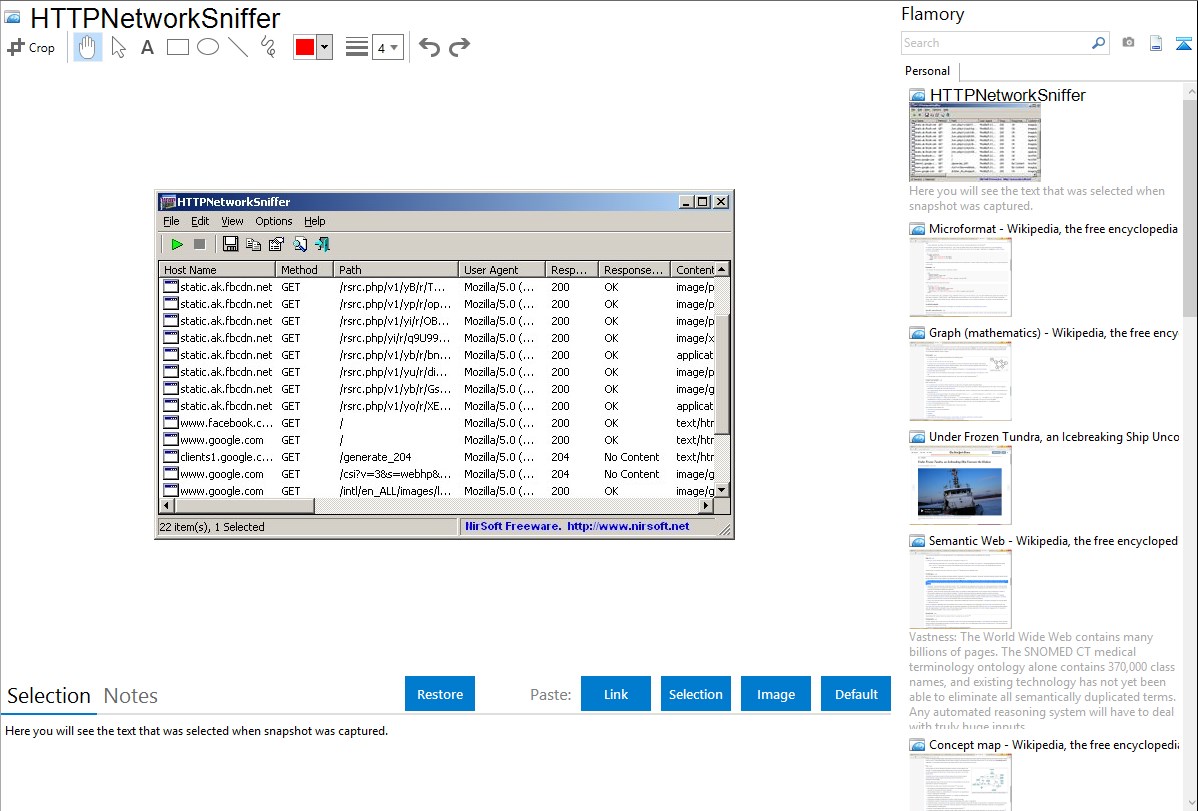This screenshot has height=811, width=1198.
Task: Open the line thickness dropdown showing 4
Action: click(x=388, y=47)
